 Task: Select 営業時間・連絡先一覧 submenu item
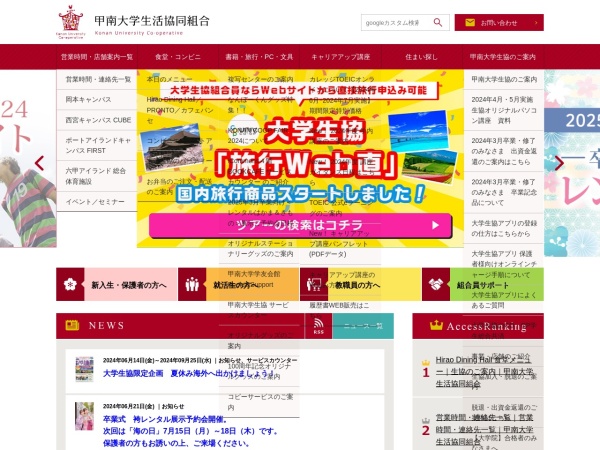pos(97,80)
